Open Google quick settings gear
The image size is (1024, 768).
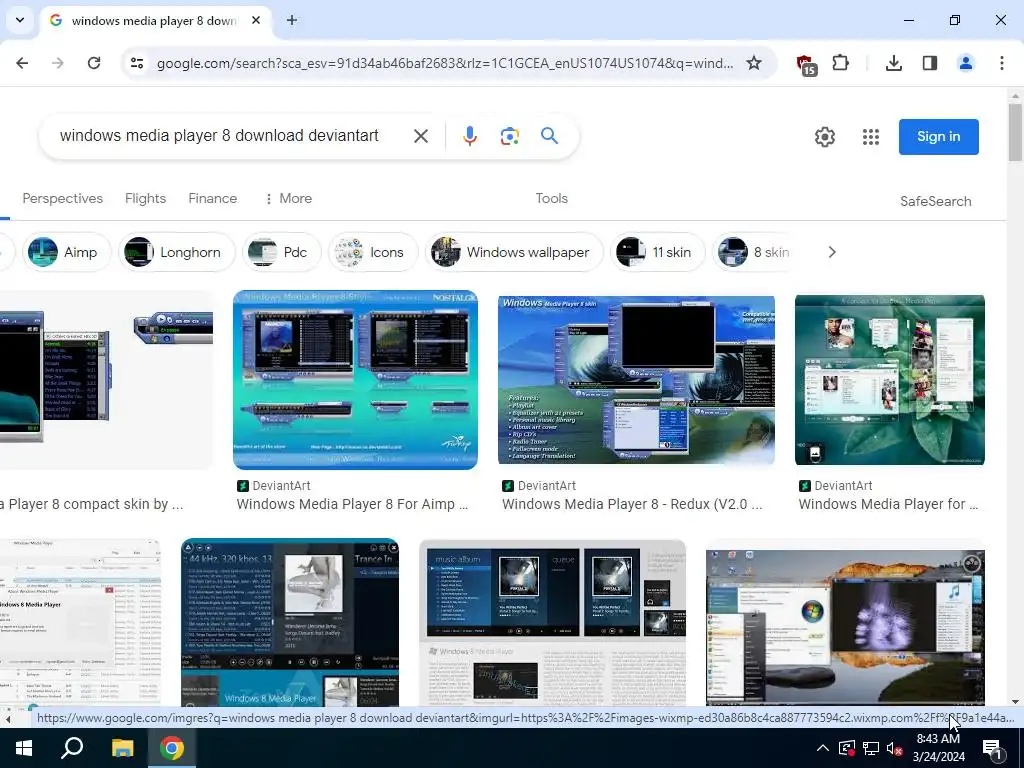[x=825, y=136]
